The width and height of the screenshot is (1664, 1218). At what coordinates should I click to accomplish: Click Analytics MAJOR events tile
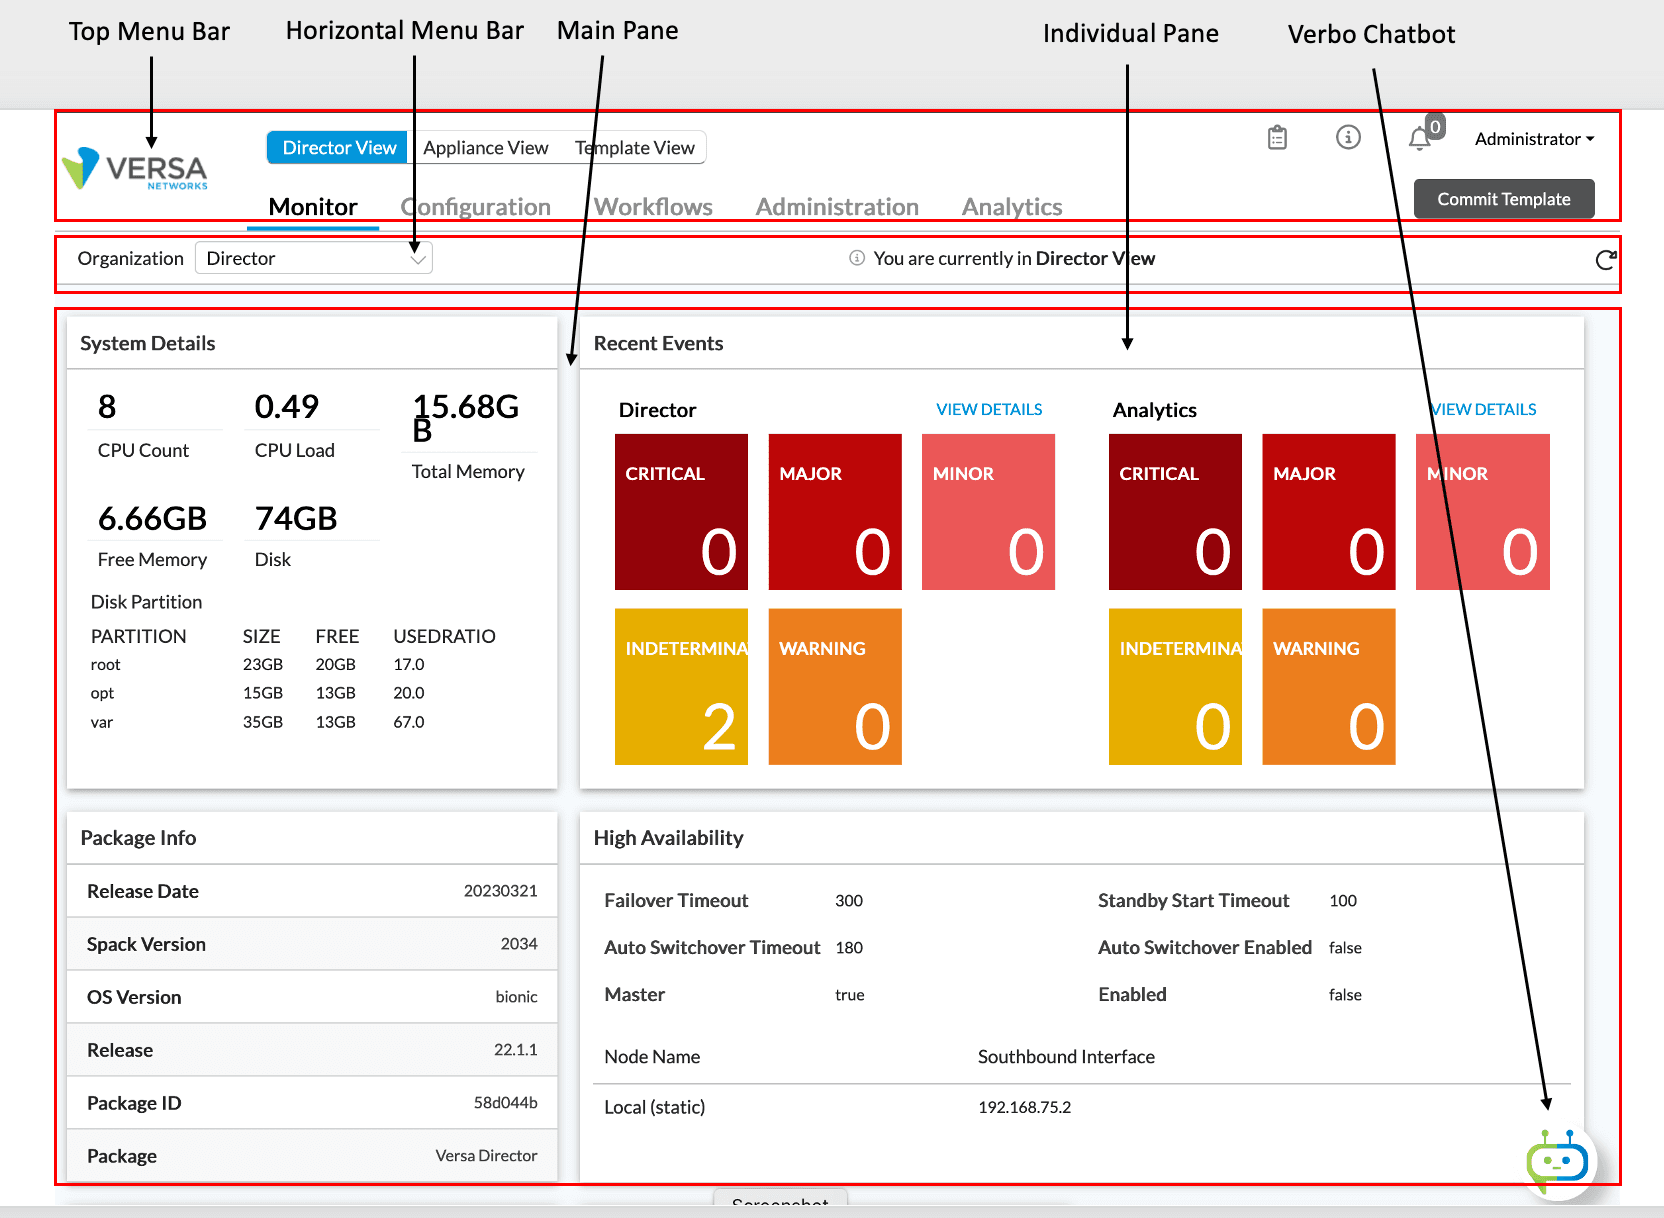(x=1329, y=512)
